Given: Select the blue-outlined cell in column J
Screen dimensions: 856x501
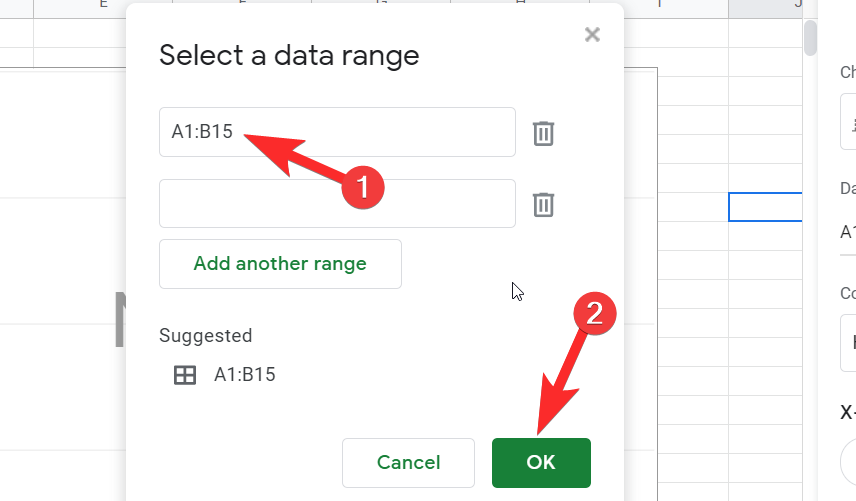Looking at the screenshot, I should [766, 207].
